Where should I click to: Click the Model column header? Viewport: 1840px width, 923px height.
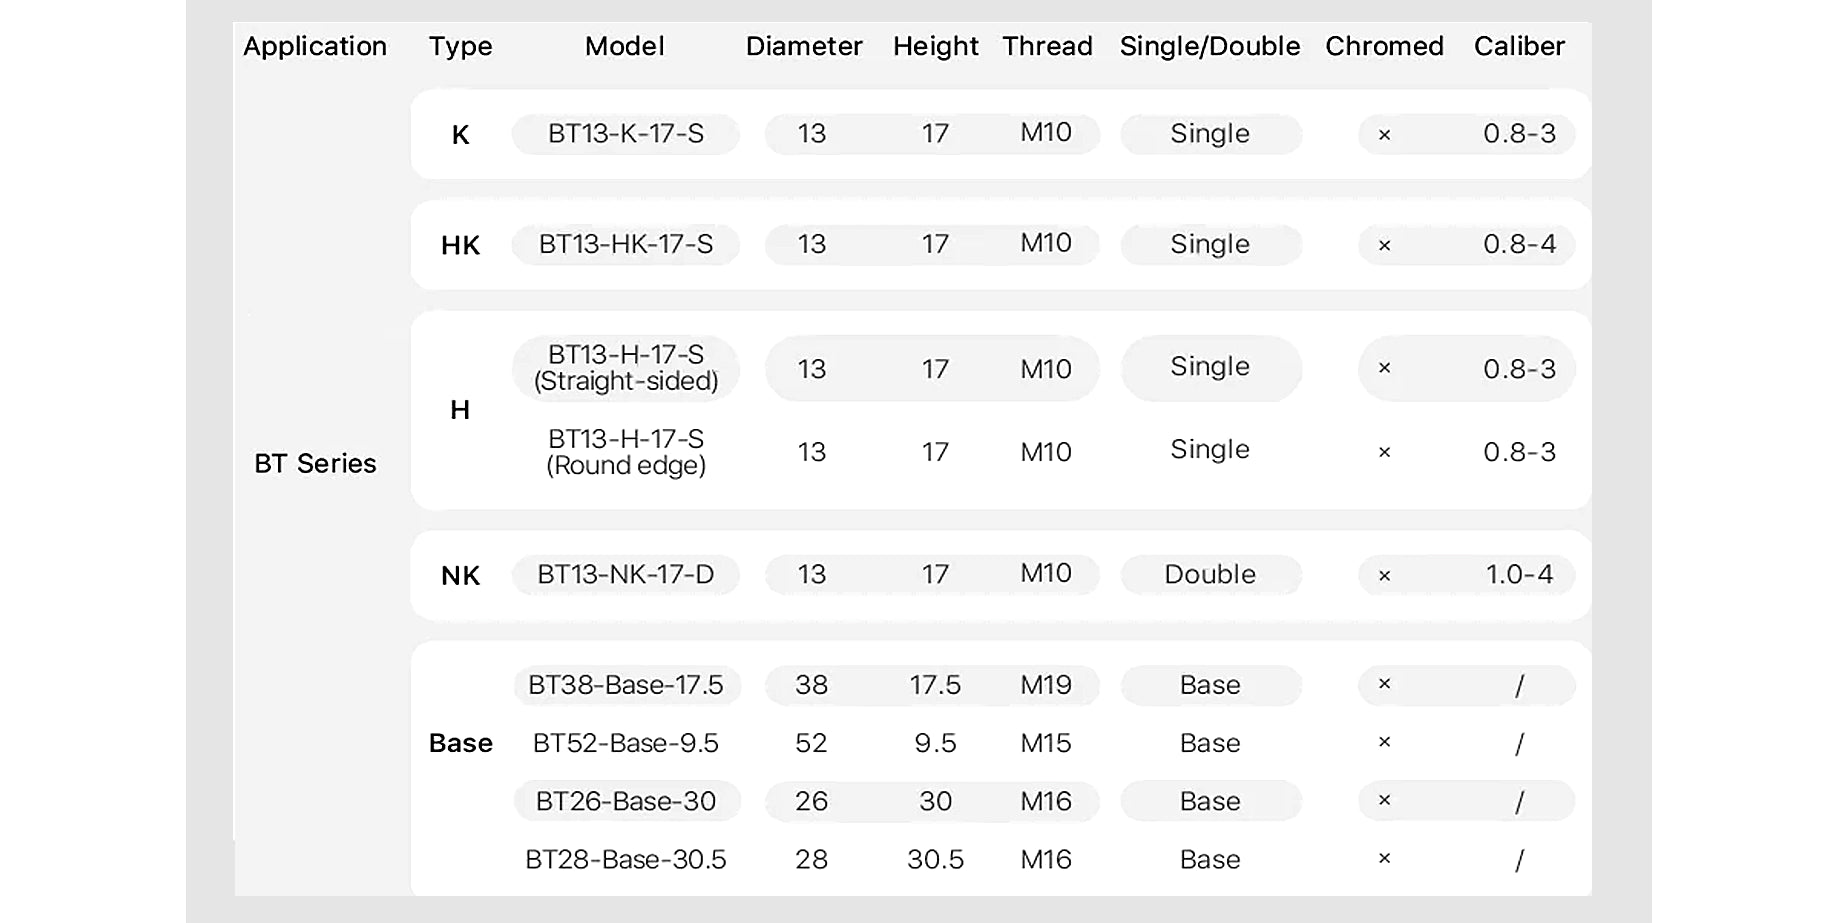tap(625, 46)
